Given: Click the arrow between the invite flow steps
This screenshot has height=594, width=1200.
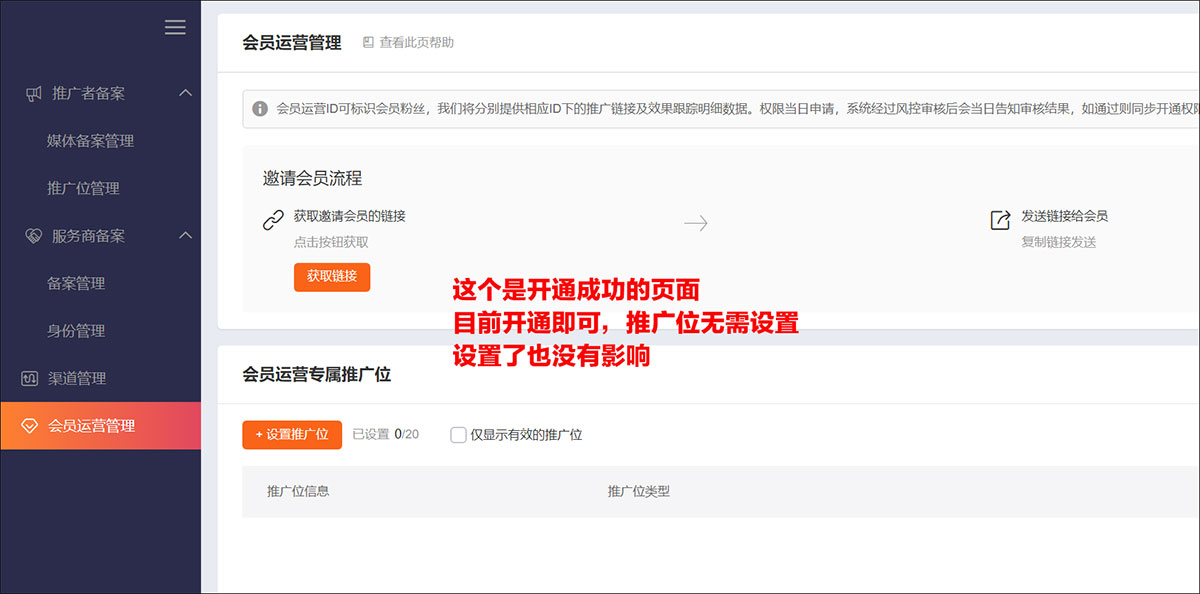Looking at the screenshot, I should (695, 223).
